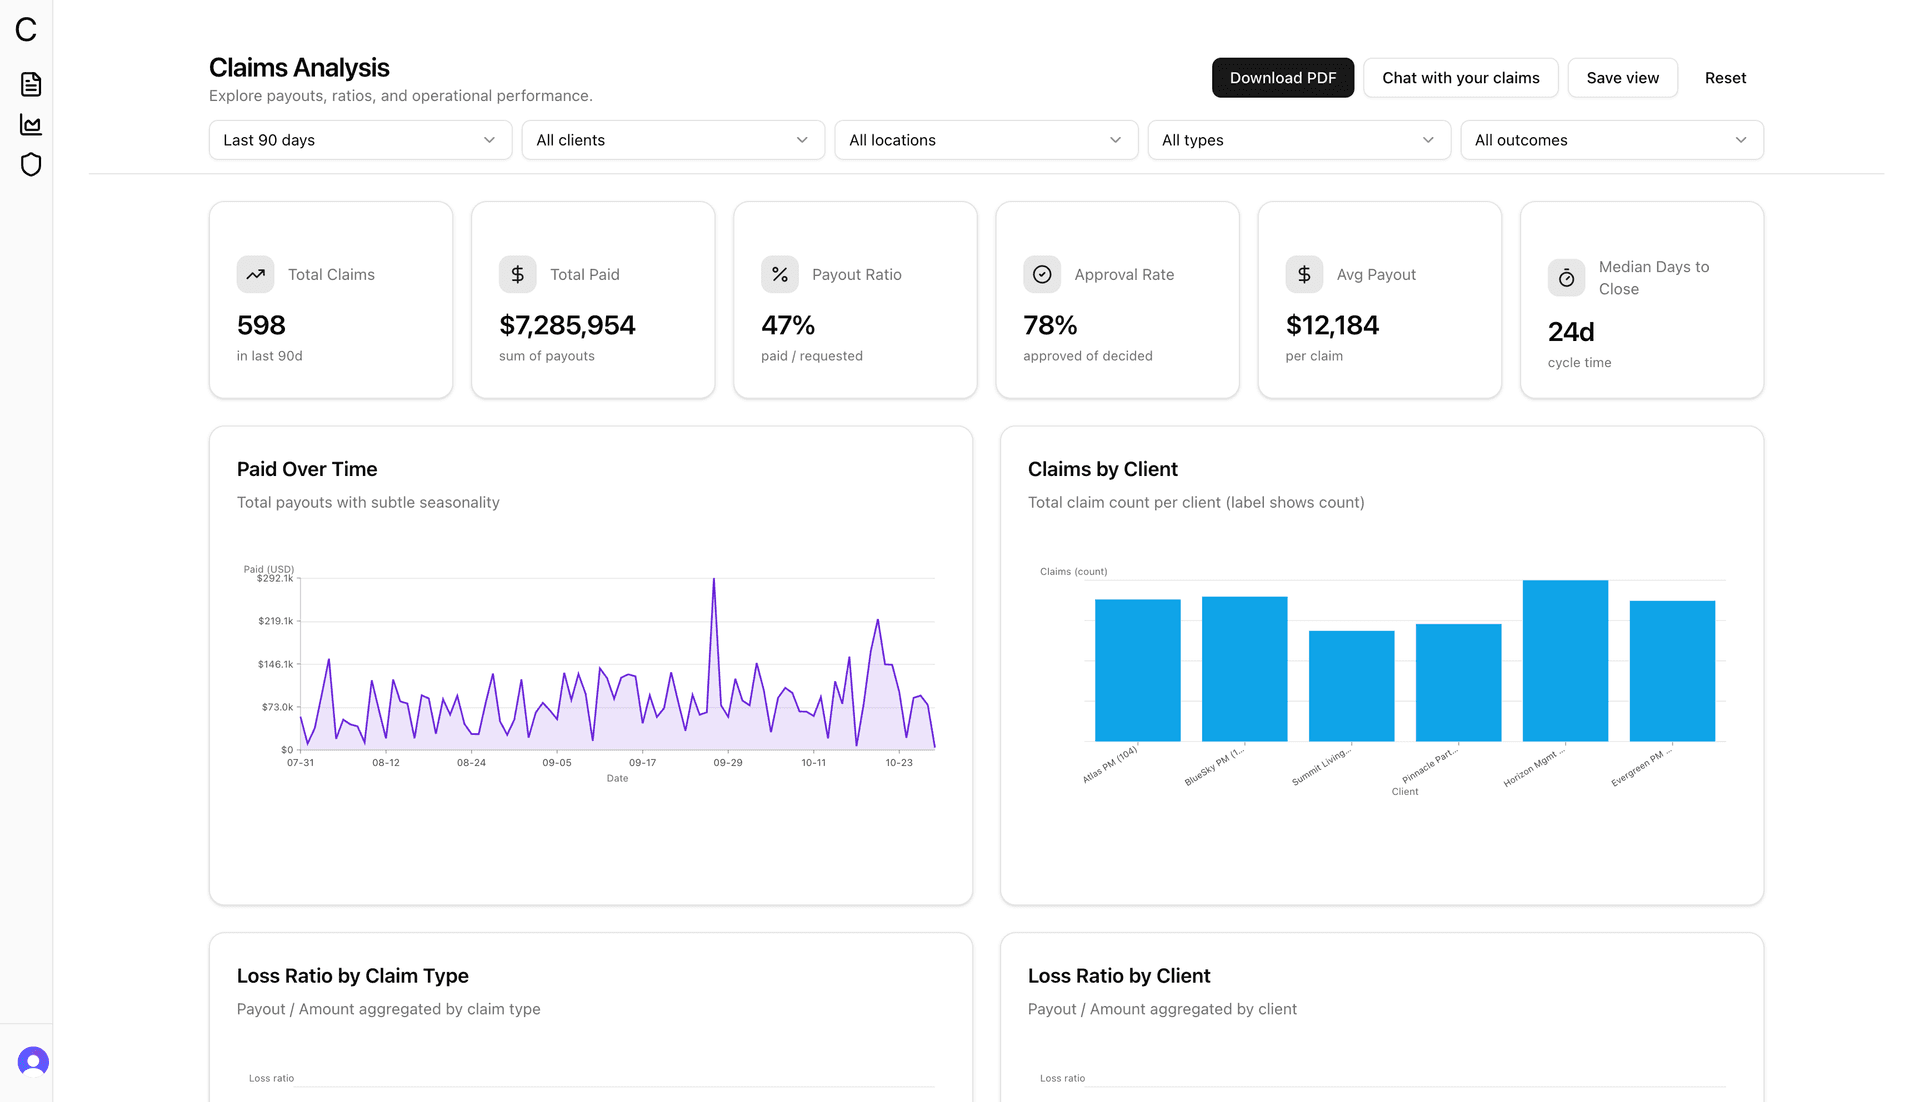
Task: Open the claims document icon in the sidebar
Action: pos(30,84)
